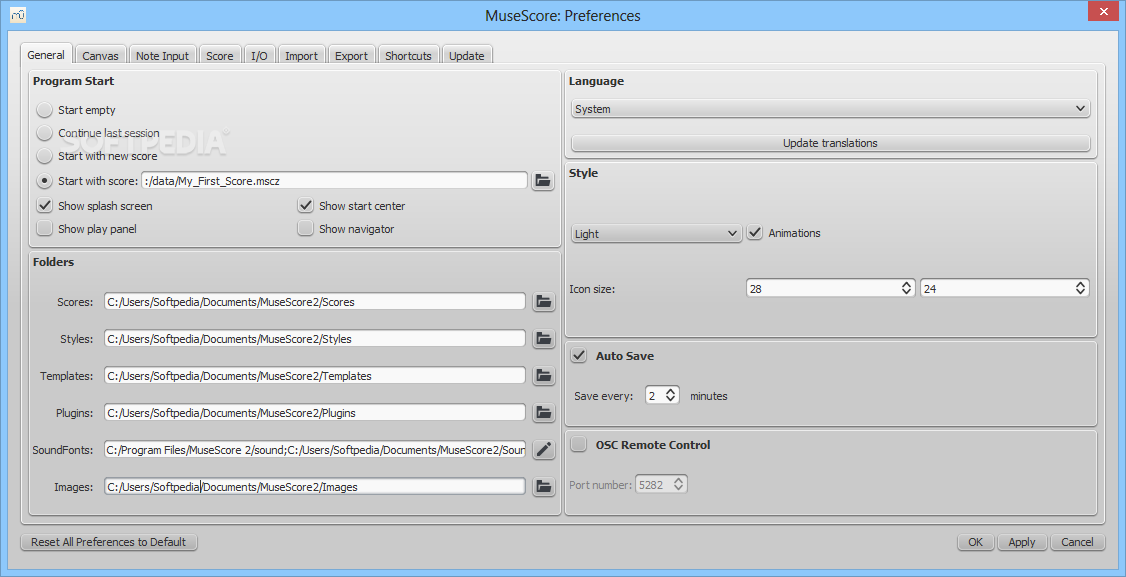This screenshot has height=577, width=1126.
Task: Uncheck Show splash screen
Action: coord(45,206)
